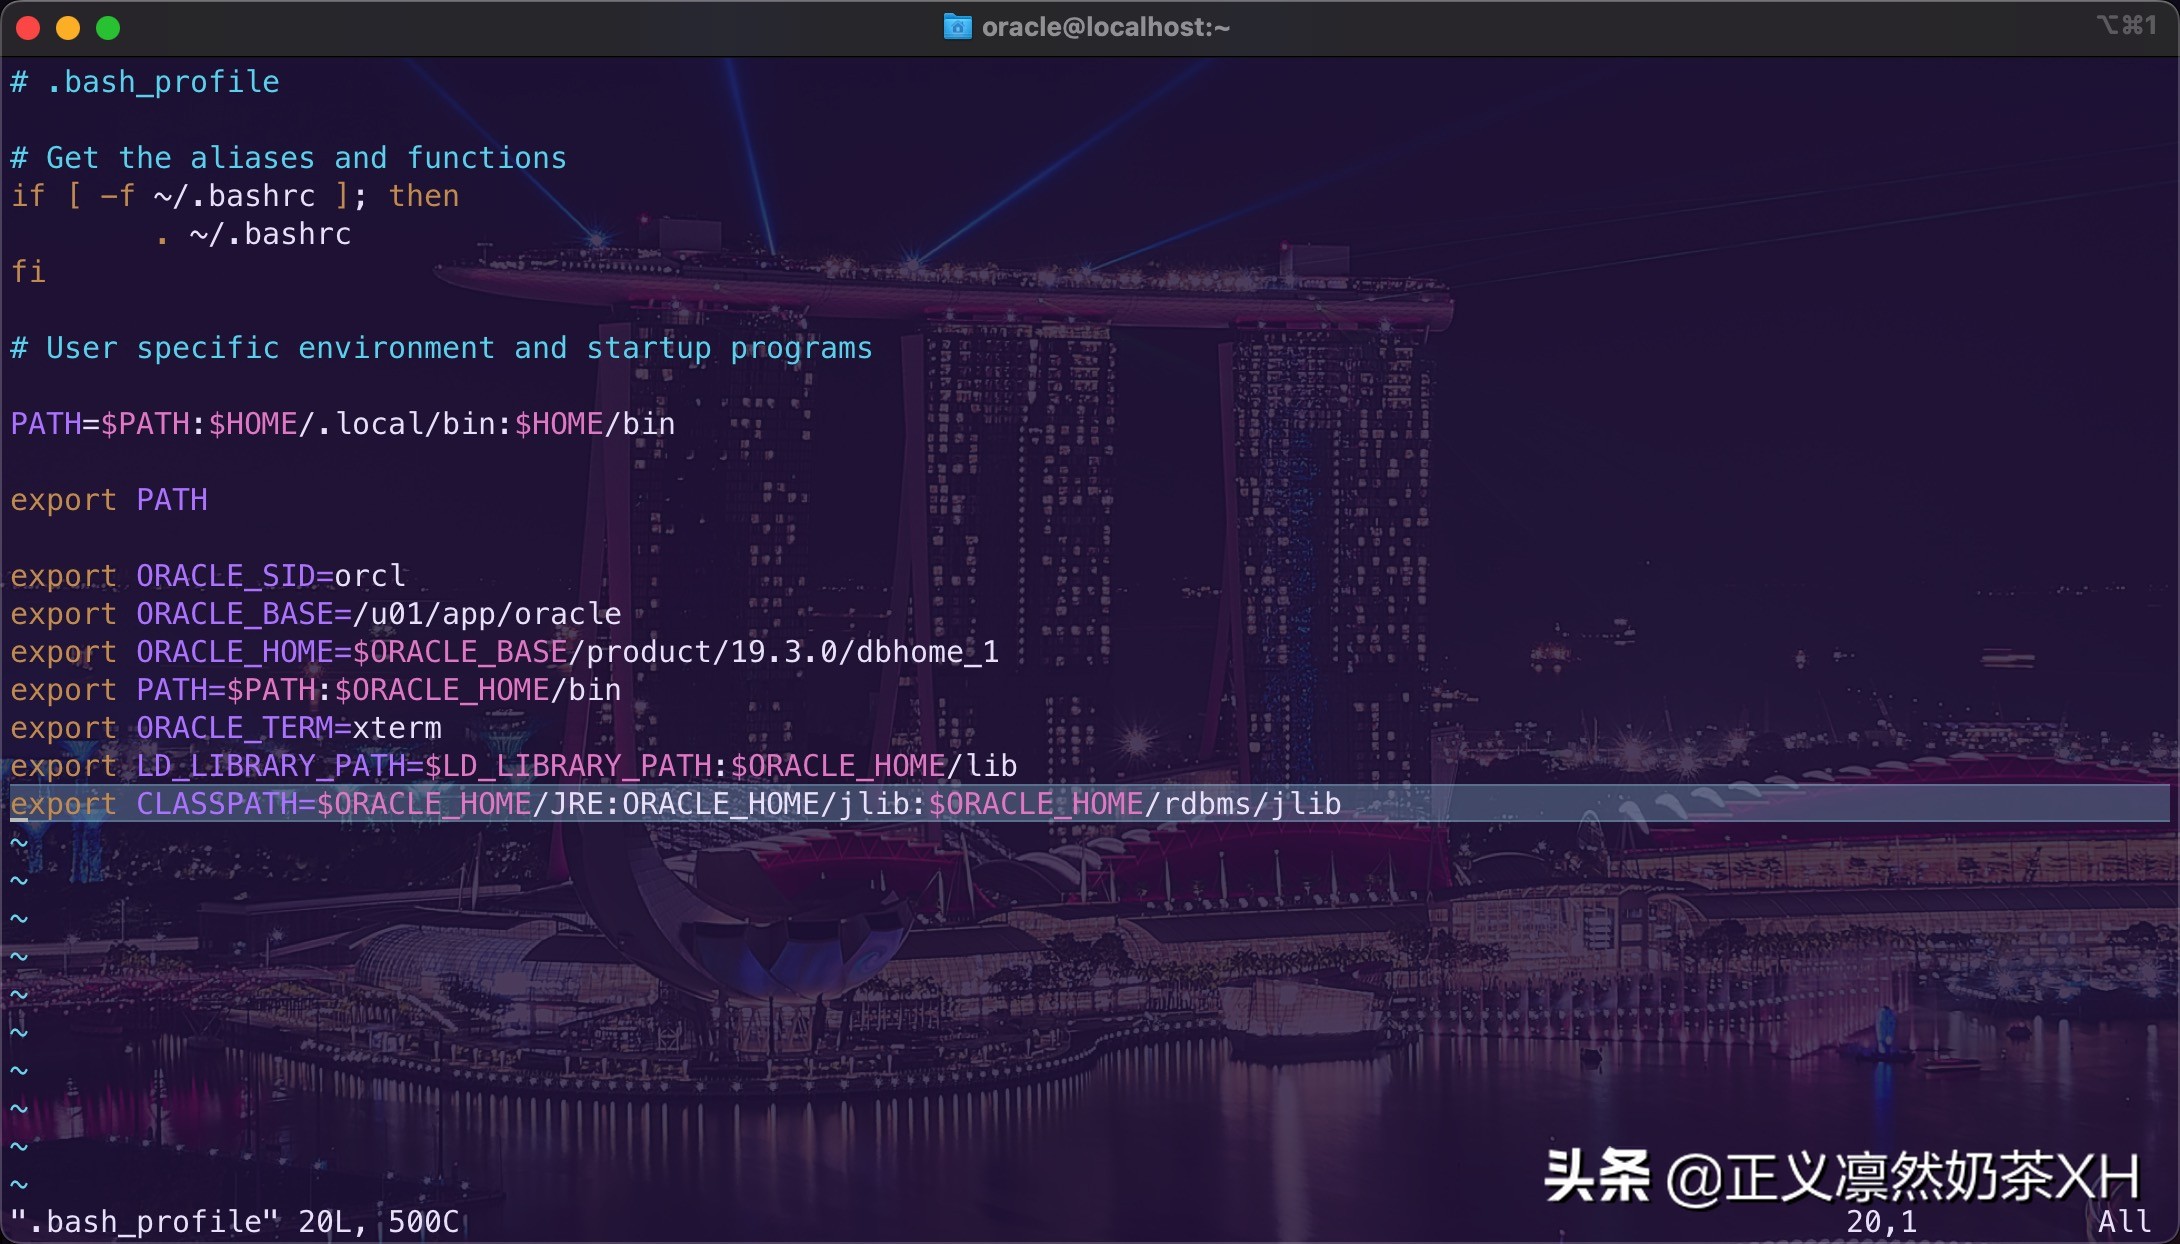Viewport: 2180px width, 1244px height.
Task: Click the 20,1 cursor position indicator
Action: 1882,1221
